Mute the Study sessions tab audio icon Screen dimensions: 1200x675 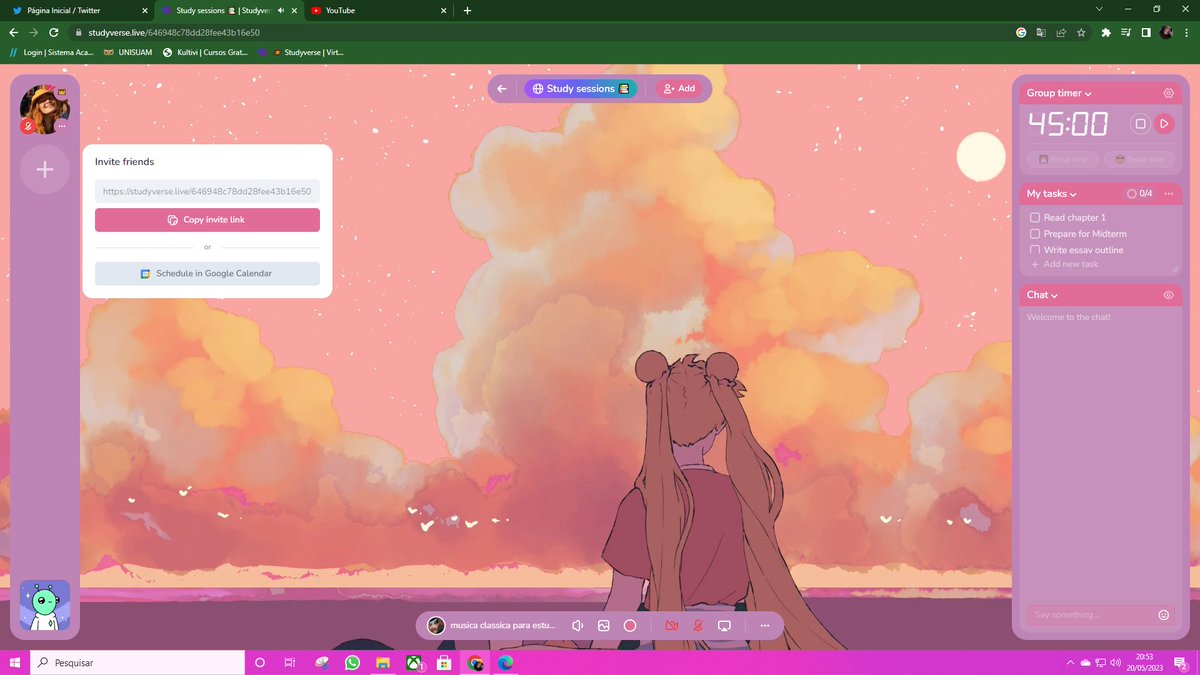point(280,10)
